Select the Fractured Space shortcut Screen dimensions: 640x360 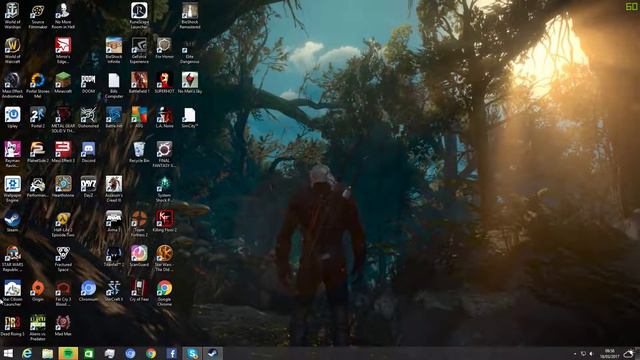tap(63, 259)
